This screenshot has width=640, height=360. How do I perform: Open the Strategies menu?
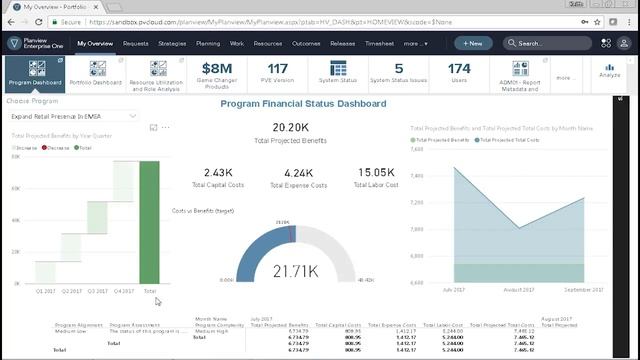point(172,44)
